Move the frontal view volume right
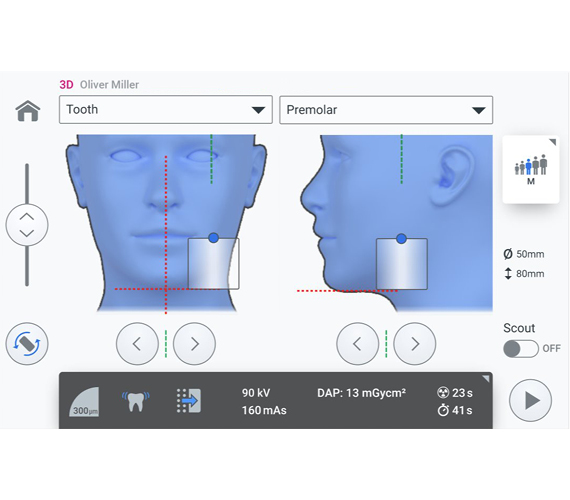 pos(194,344)
